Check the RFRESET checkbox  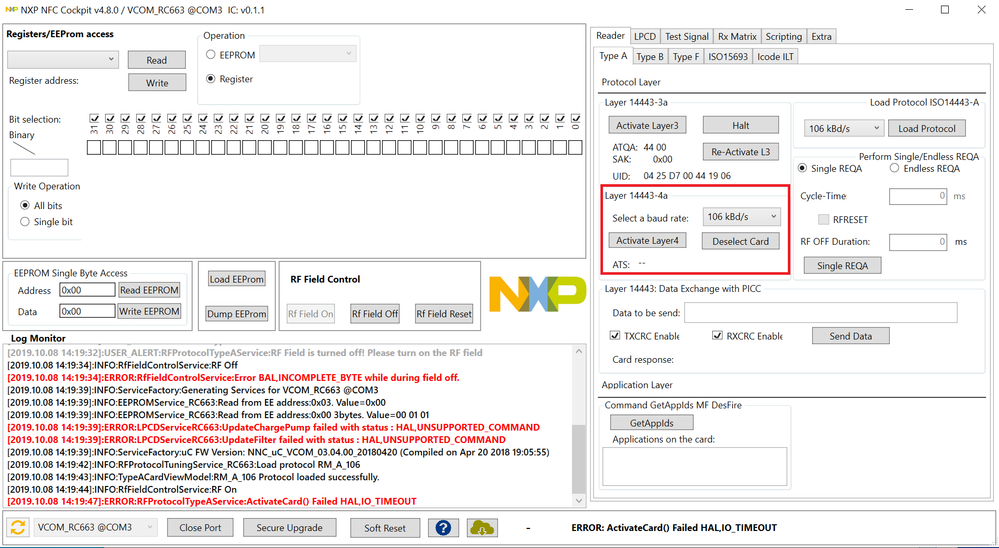tap(823, 219)
